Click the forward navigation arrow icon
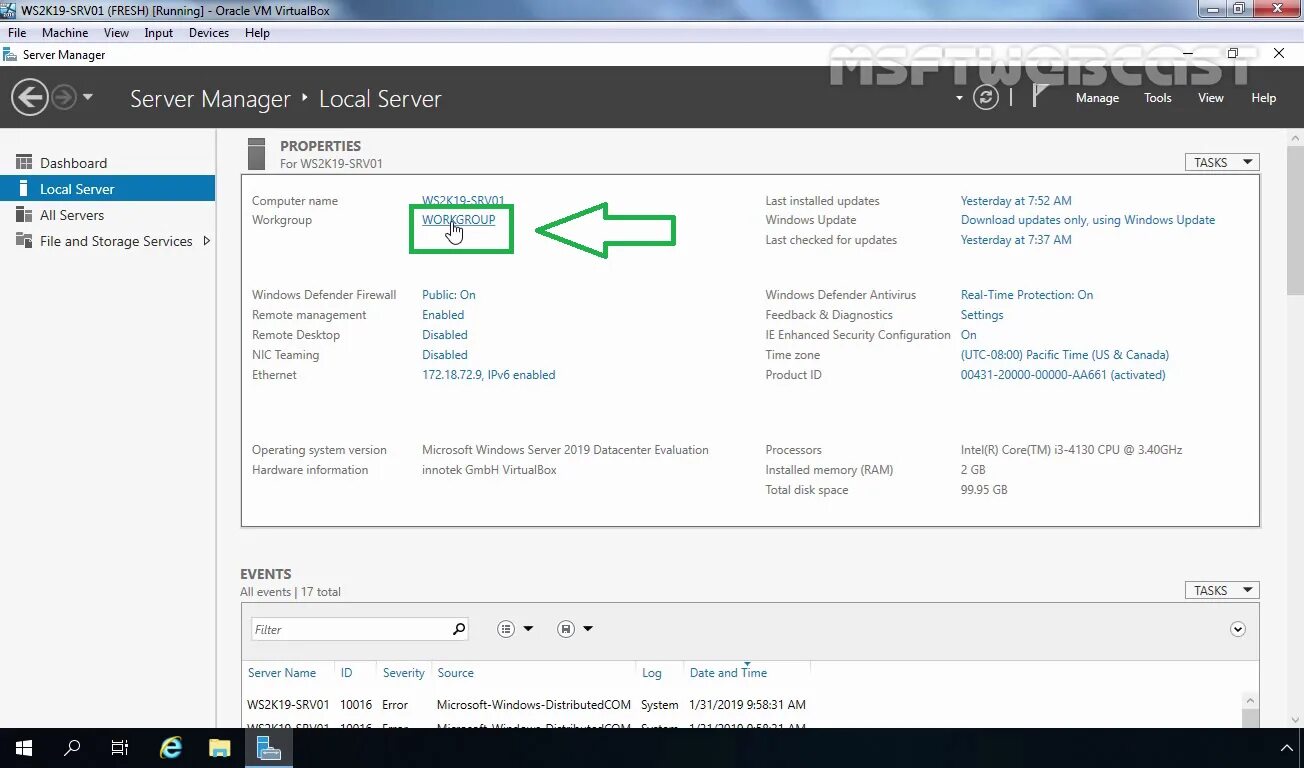This screenshot has width=1304, height=768. tap(63, 97)
